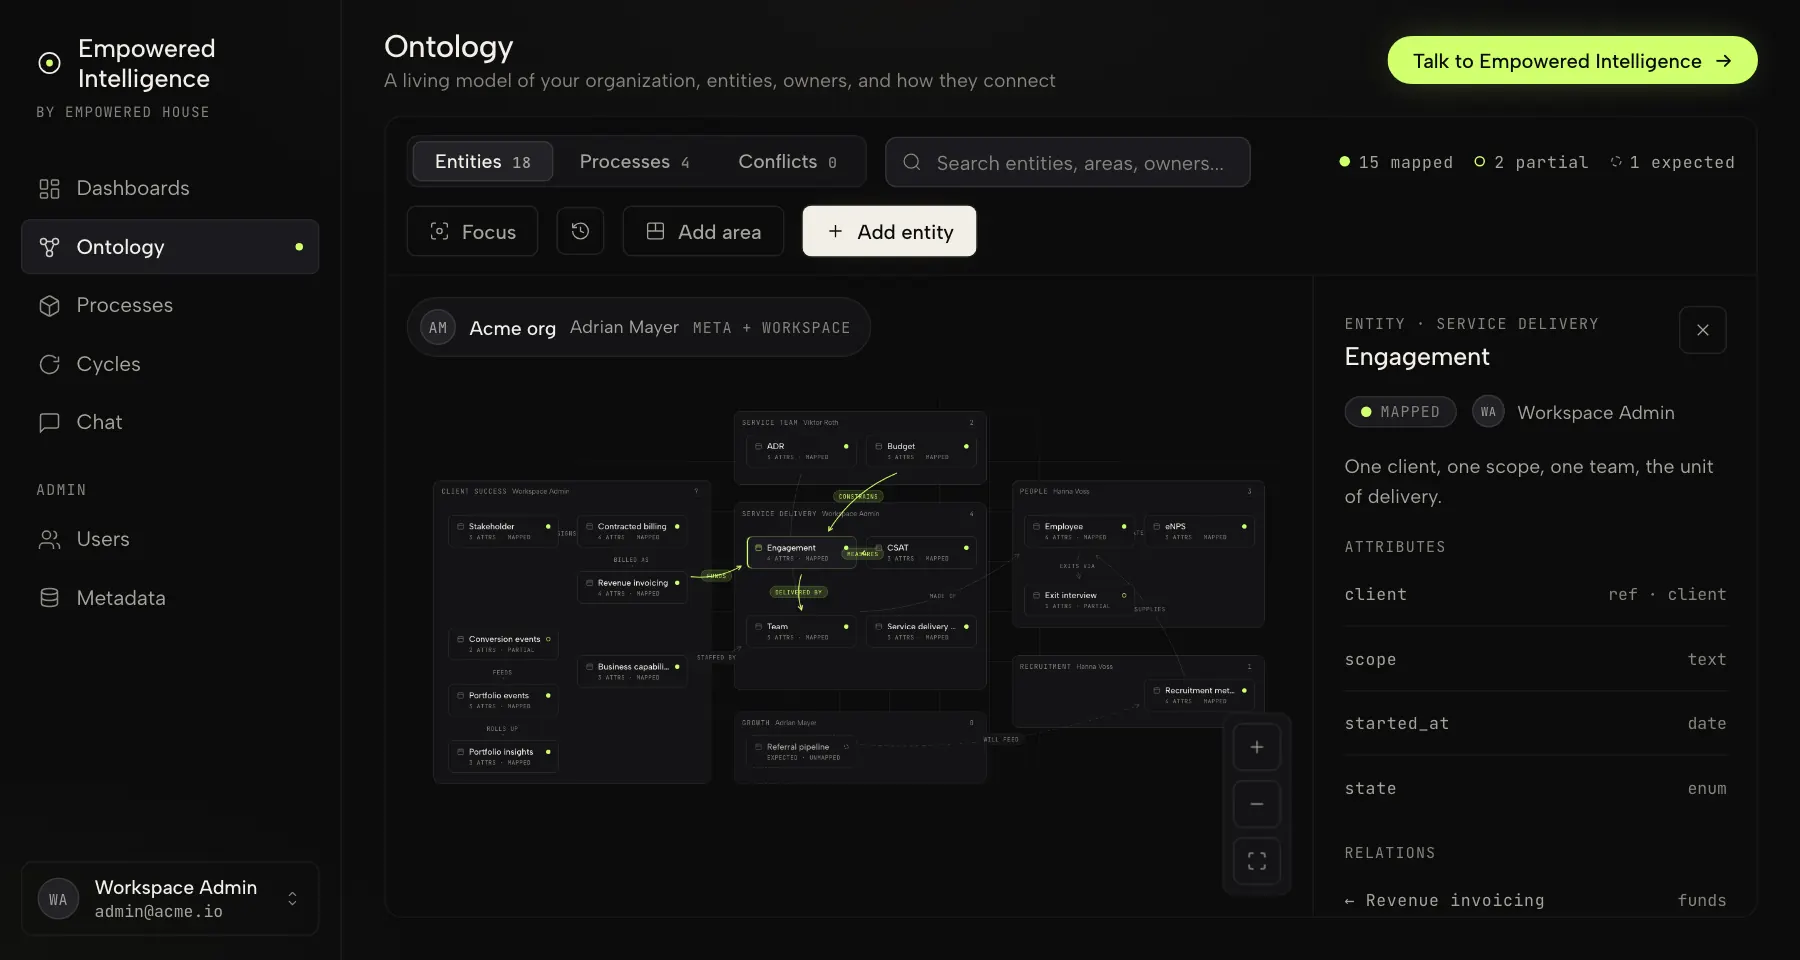Open the history clock icon button
Screen dimensions: 1800x960
coord(580,231)
